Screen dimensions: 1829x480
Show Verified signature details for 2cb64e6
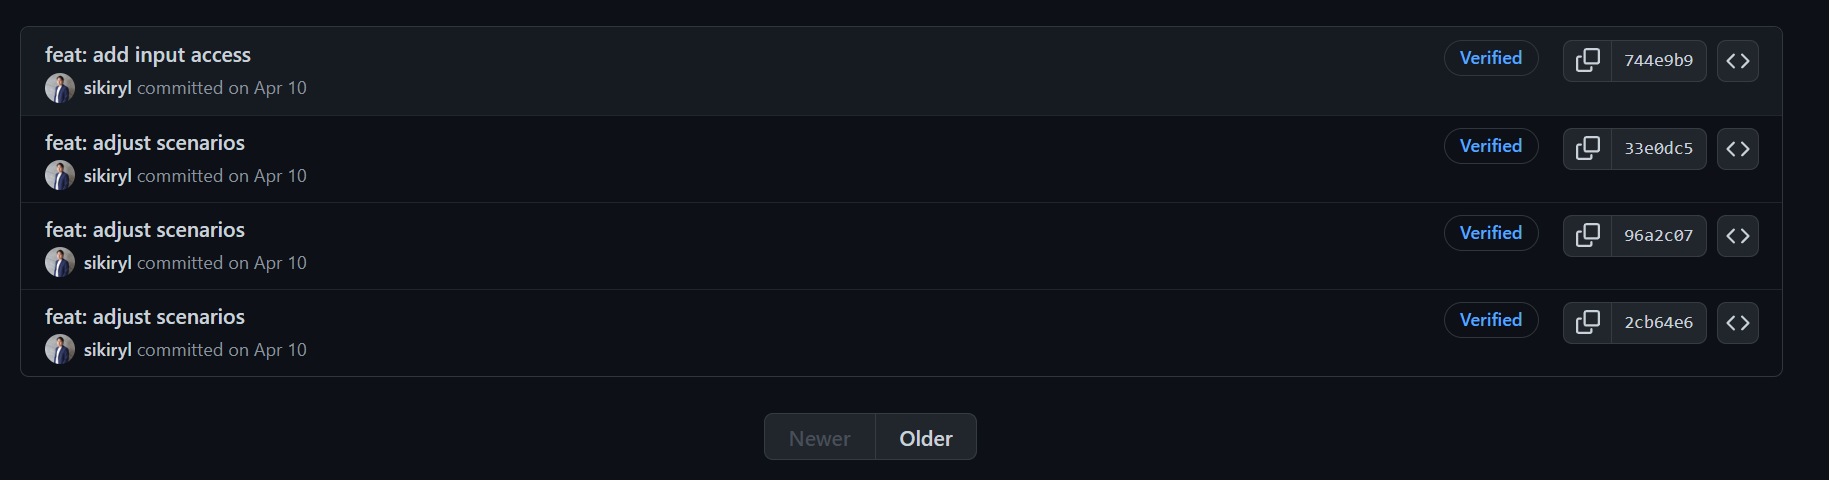1490,320
